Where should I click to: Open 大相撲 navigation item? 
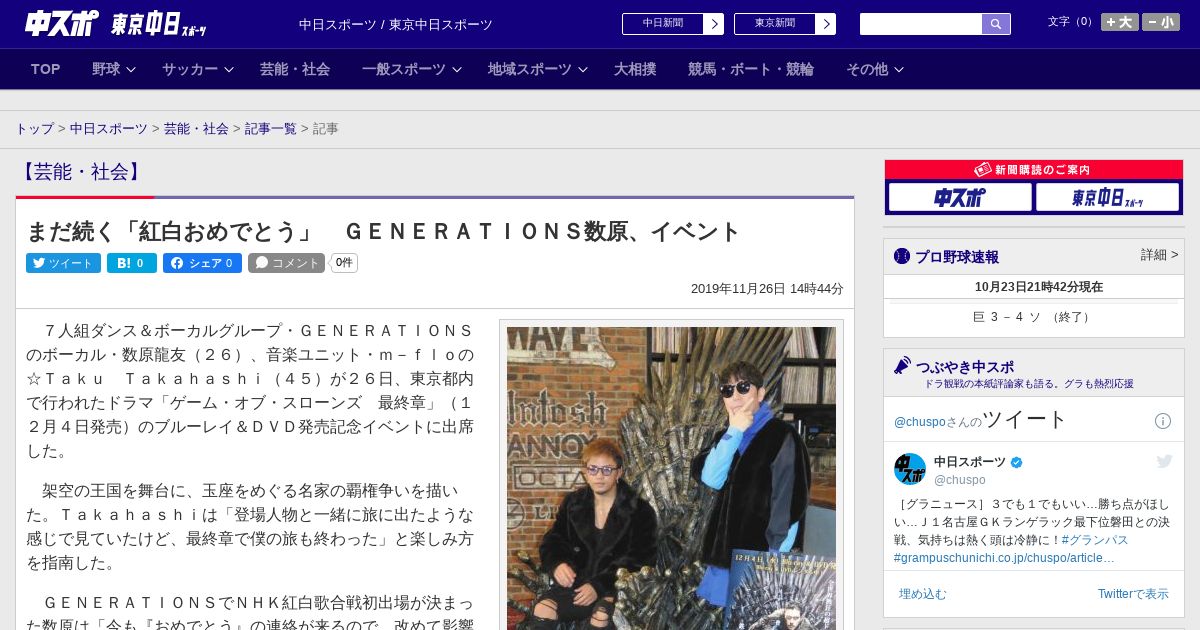pos(635,69)
